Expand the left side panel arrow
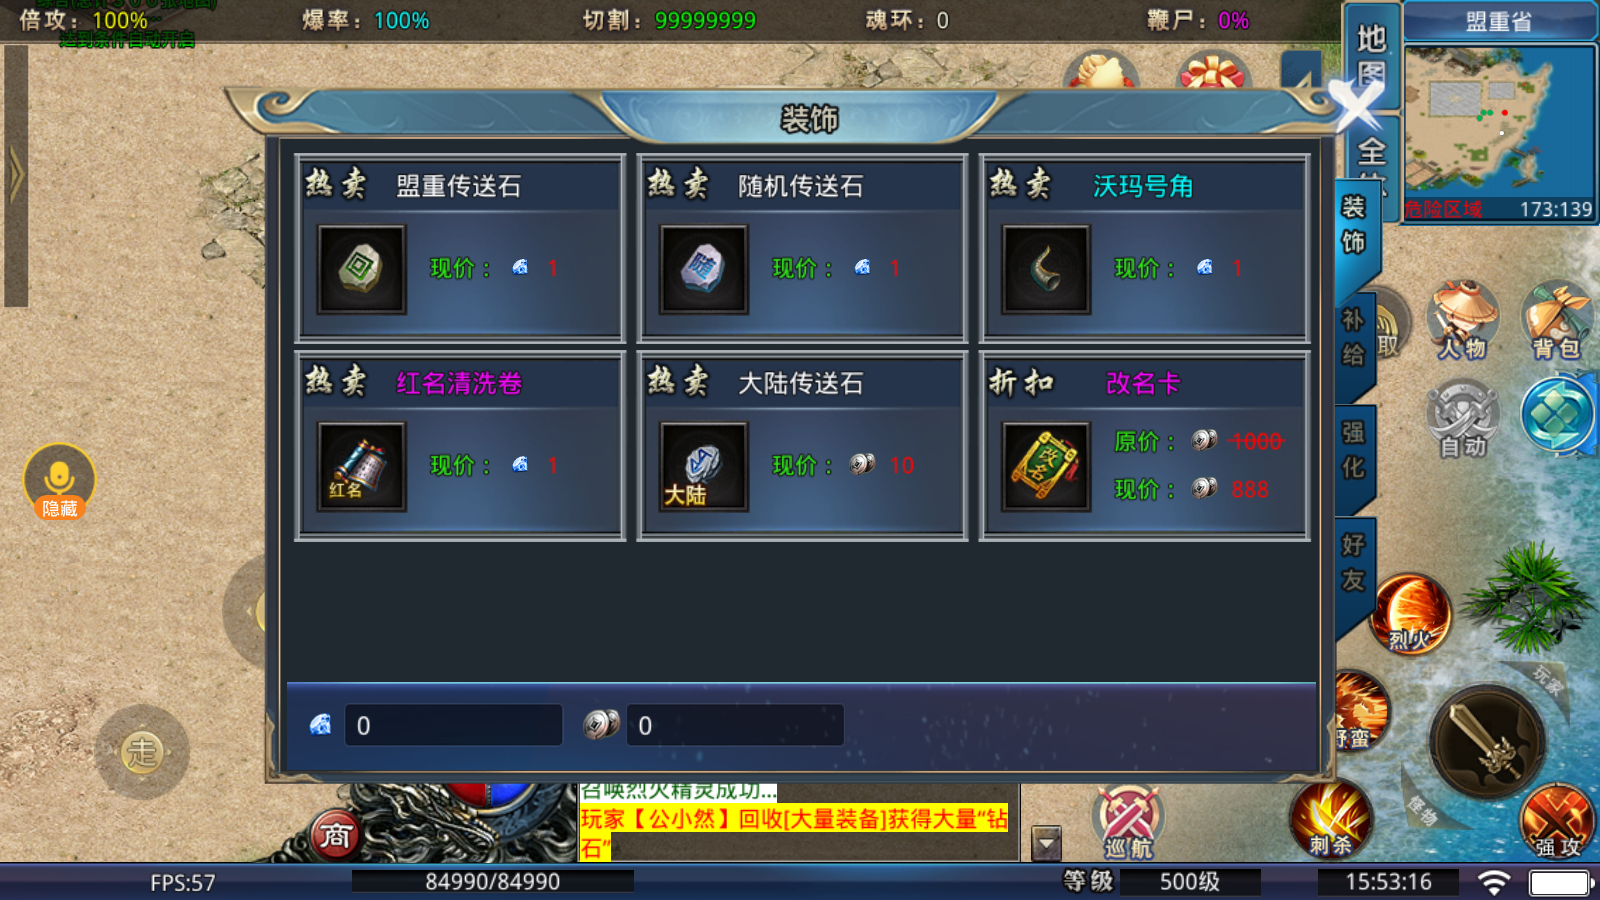This screenshot has height=900, width=1600. (15, 176)
